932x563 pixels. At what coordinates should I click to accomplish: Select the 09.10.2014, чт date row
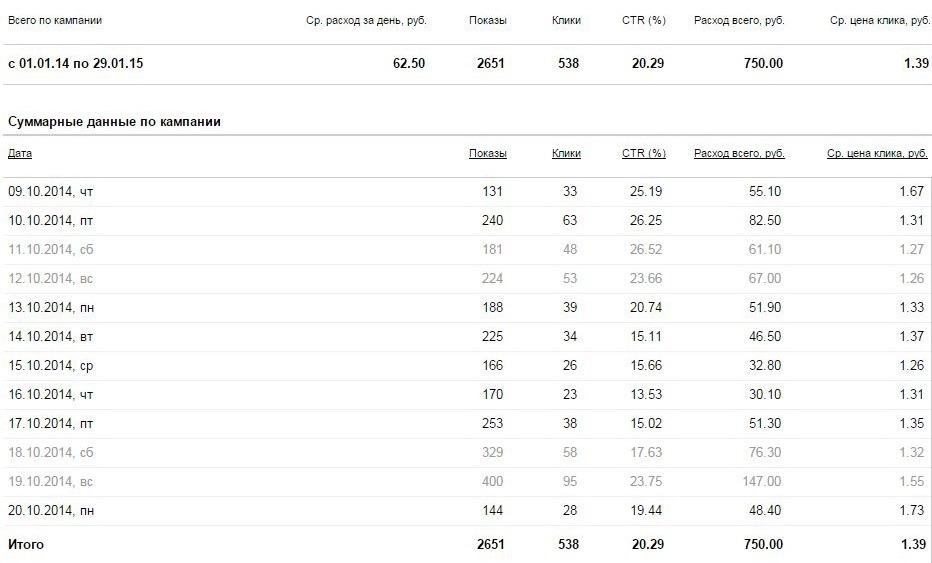[x=466, y=191]
